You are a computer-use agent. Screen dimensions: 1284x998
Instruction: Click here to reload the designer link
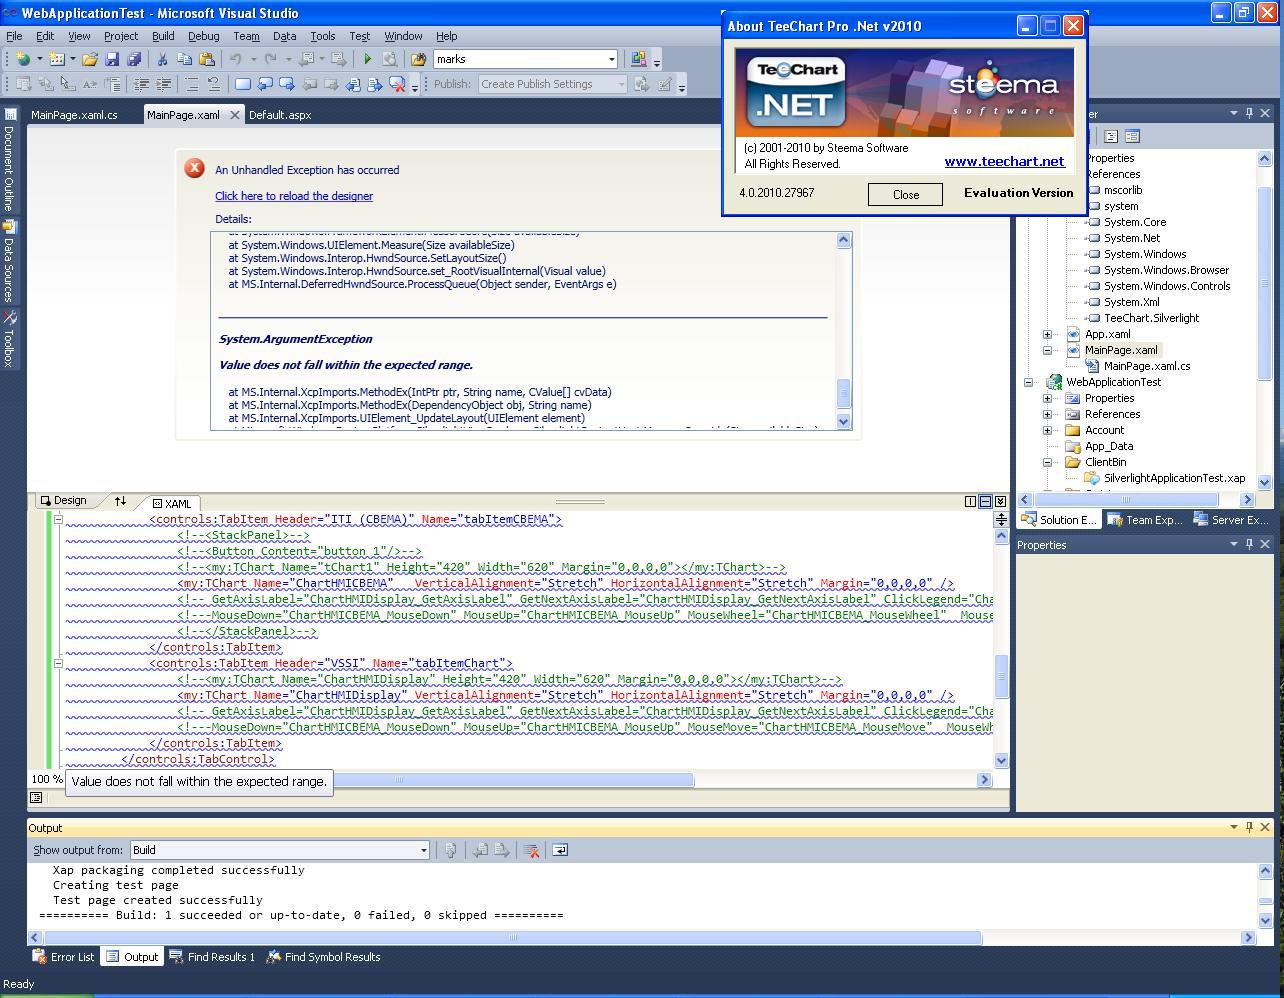tap(294, 196)
